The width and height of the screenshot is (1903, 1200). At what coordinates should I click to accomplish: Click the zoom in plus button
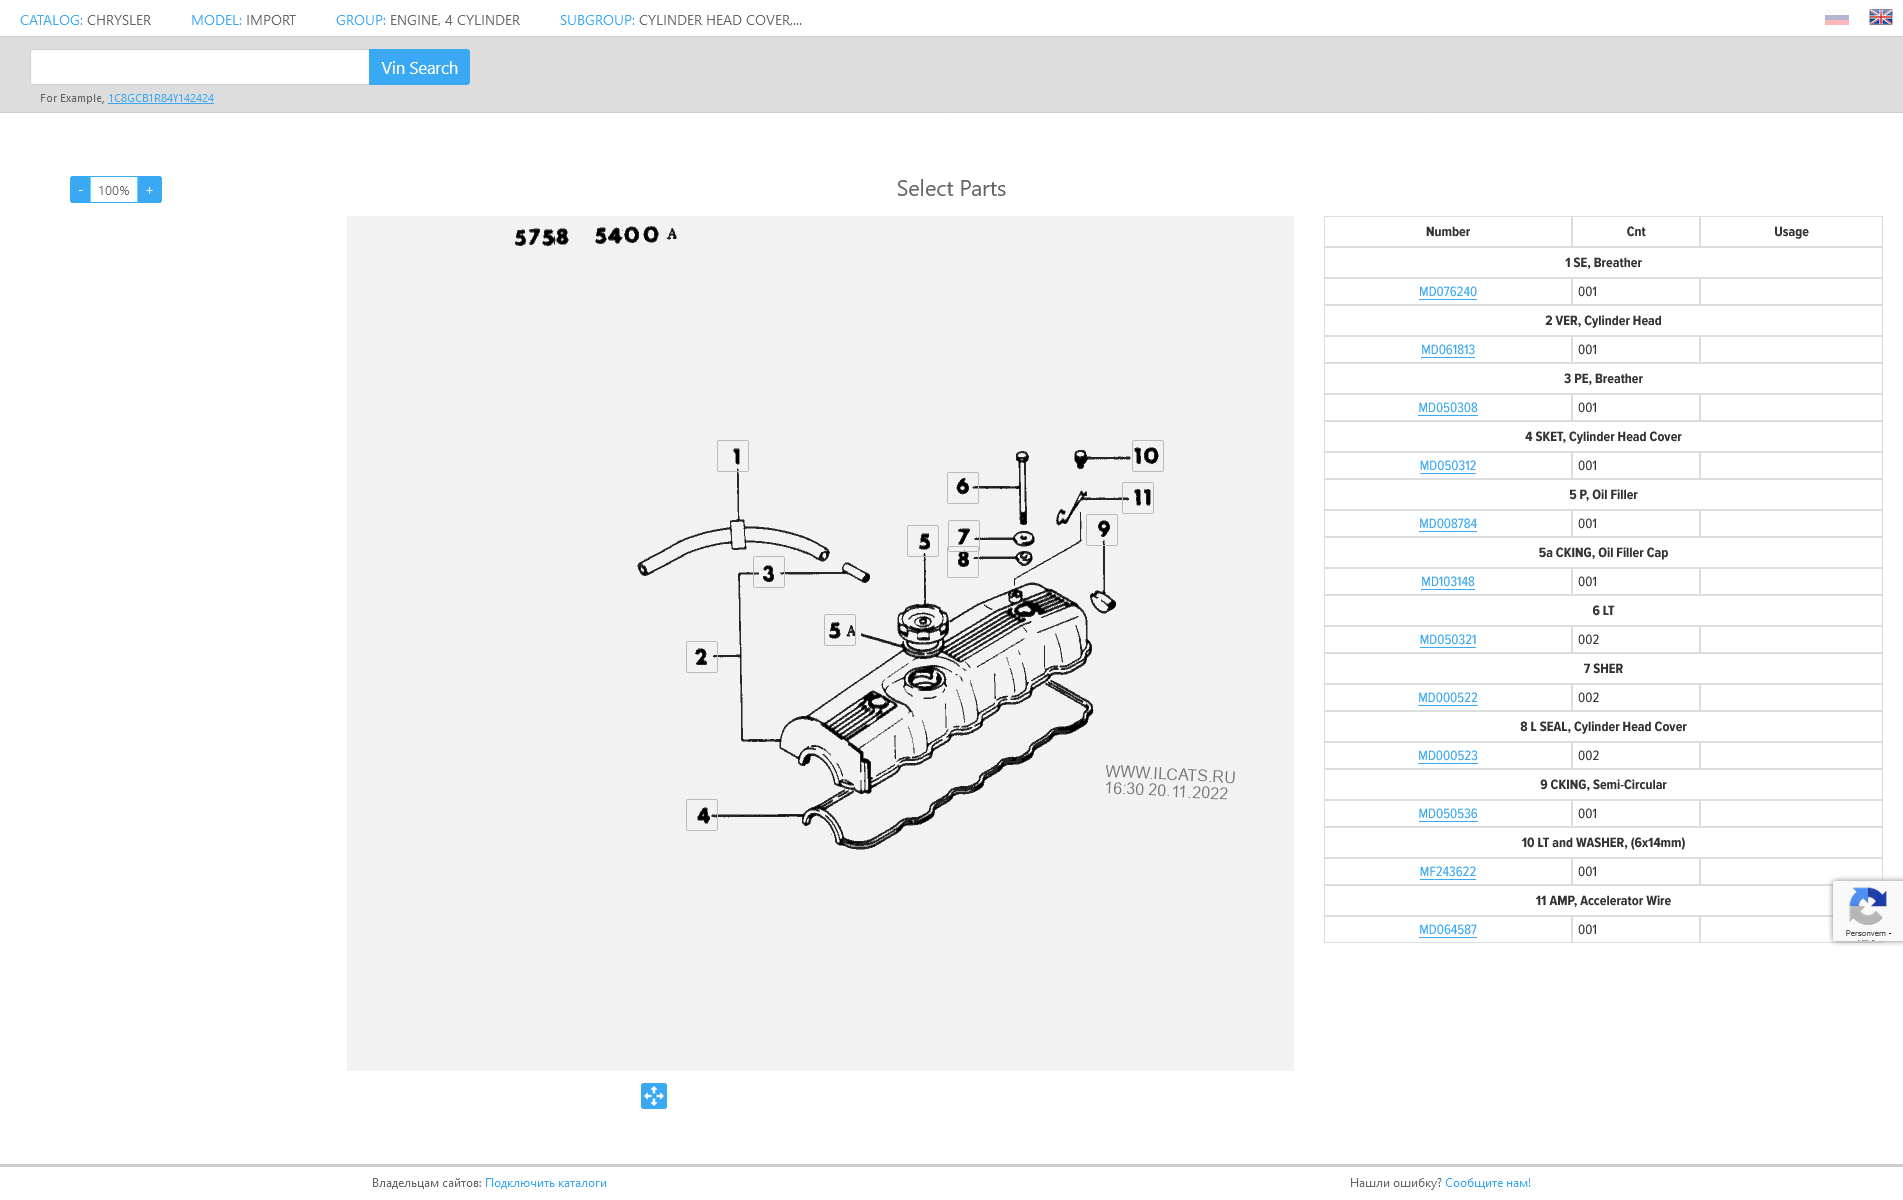pyautogui.click(x=150, y=190)
